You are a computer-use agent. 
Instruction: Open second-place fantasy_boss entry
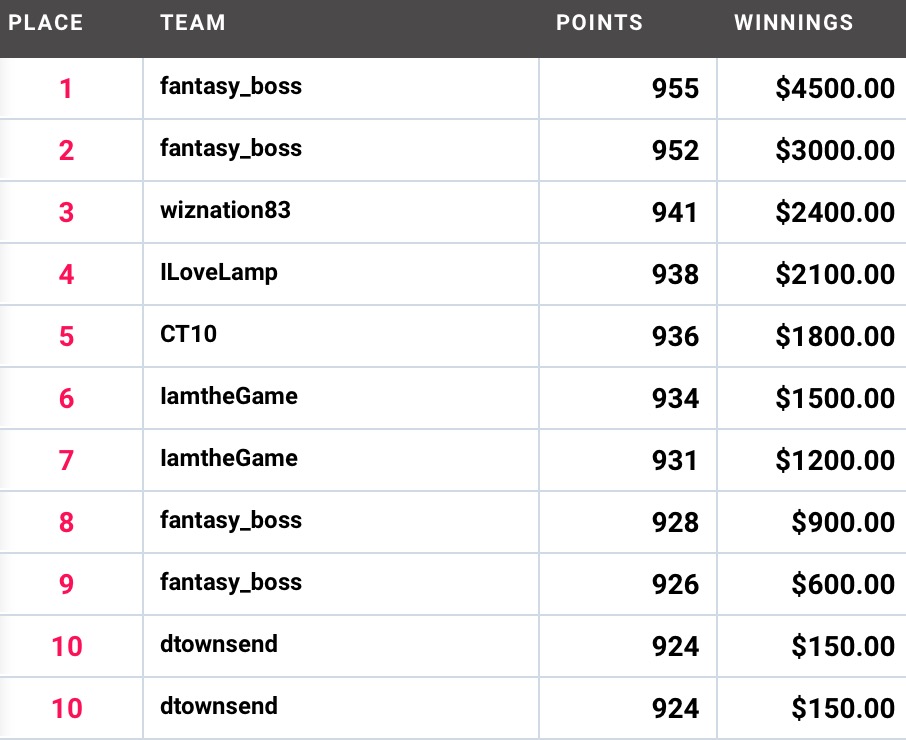coord(231,148)
